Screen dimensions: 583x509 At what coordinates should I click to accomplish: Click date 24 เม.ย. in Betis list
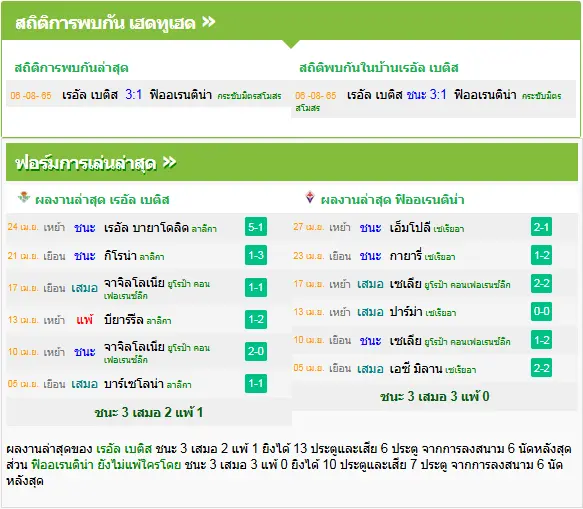23,227
